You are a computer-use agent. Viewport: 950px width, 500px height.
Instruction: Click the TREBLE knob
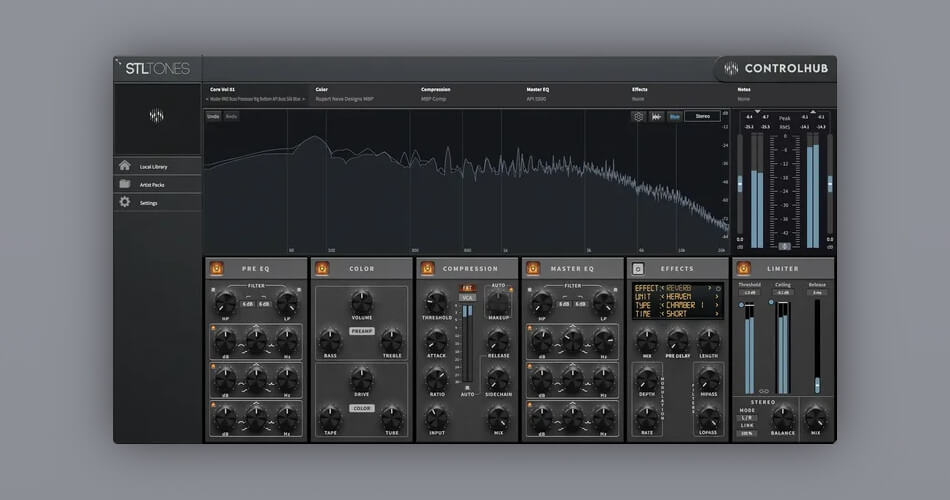point(392,340)
